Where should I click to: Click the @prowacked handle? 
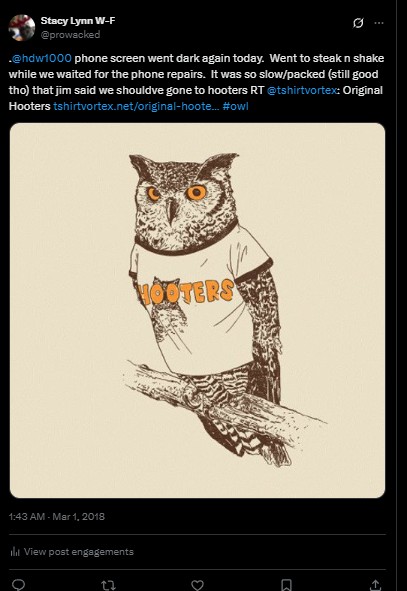click(x=70, y=34)
